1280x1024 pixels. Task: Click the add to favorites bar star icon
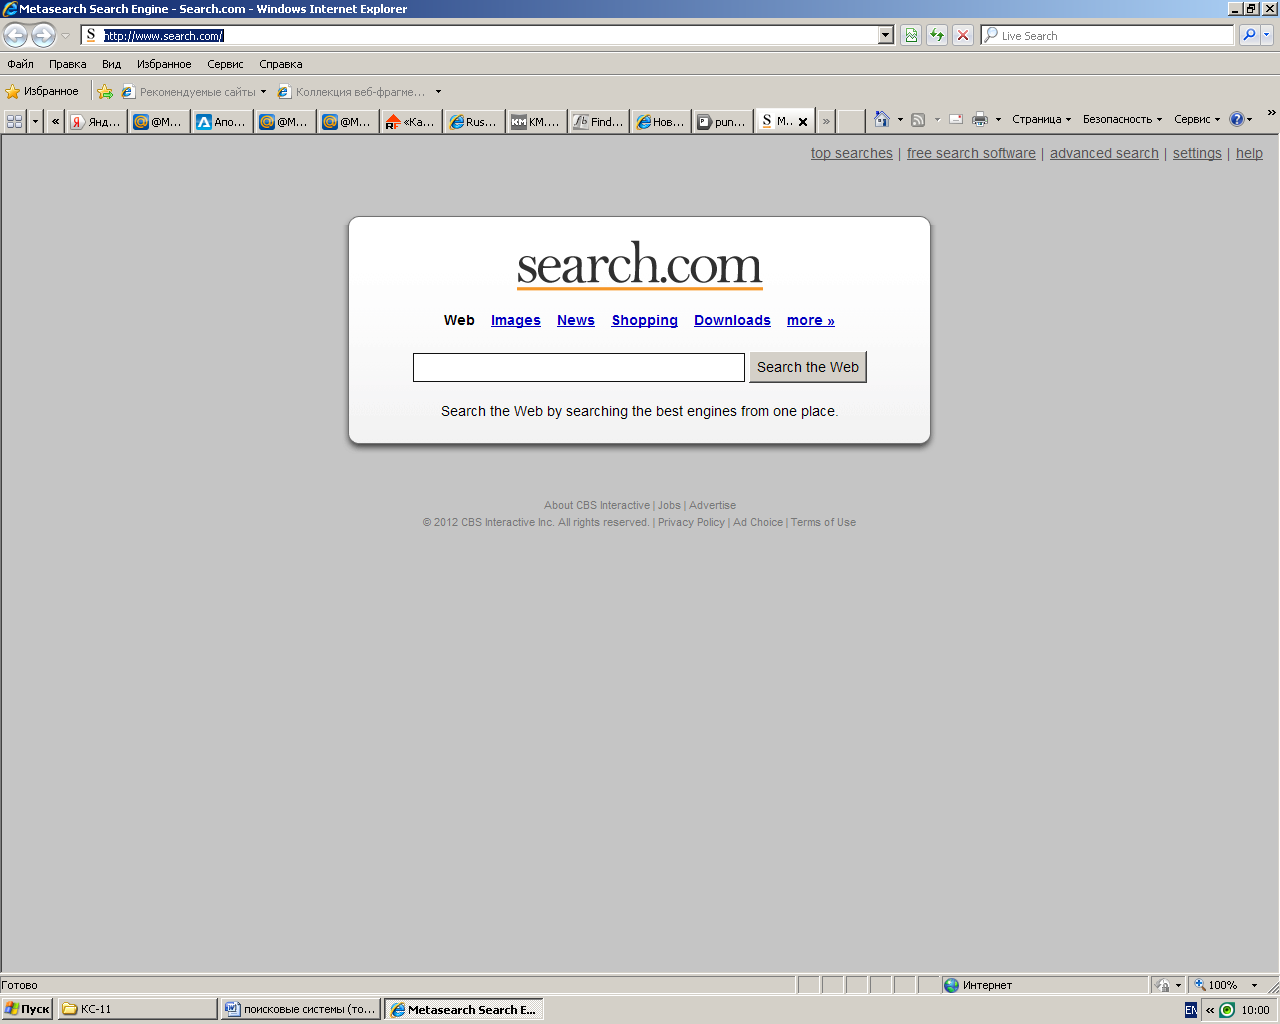pyautogui.click(x=105, y=92)
